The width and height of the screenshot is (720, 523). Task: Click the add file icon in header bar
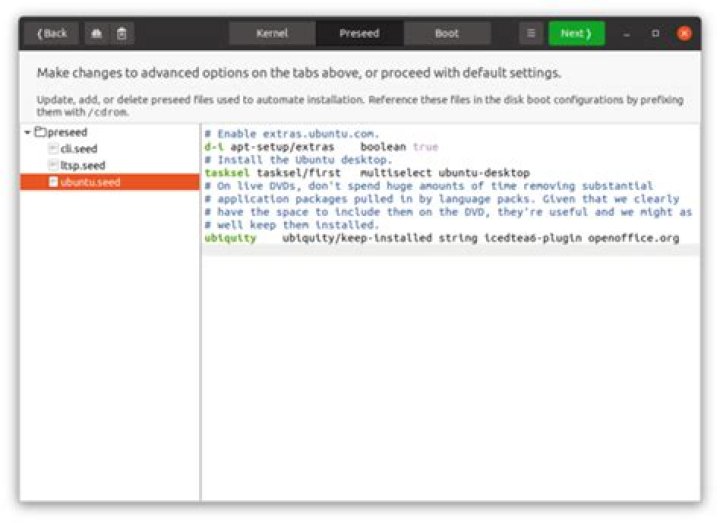pyautogui.click(x=96, y=34)
